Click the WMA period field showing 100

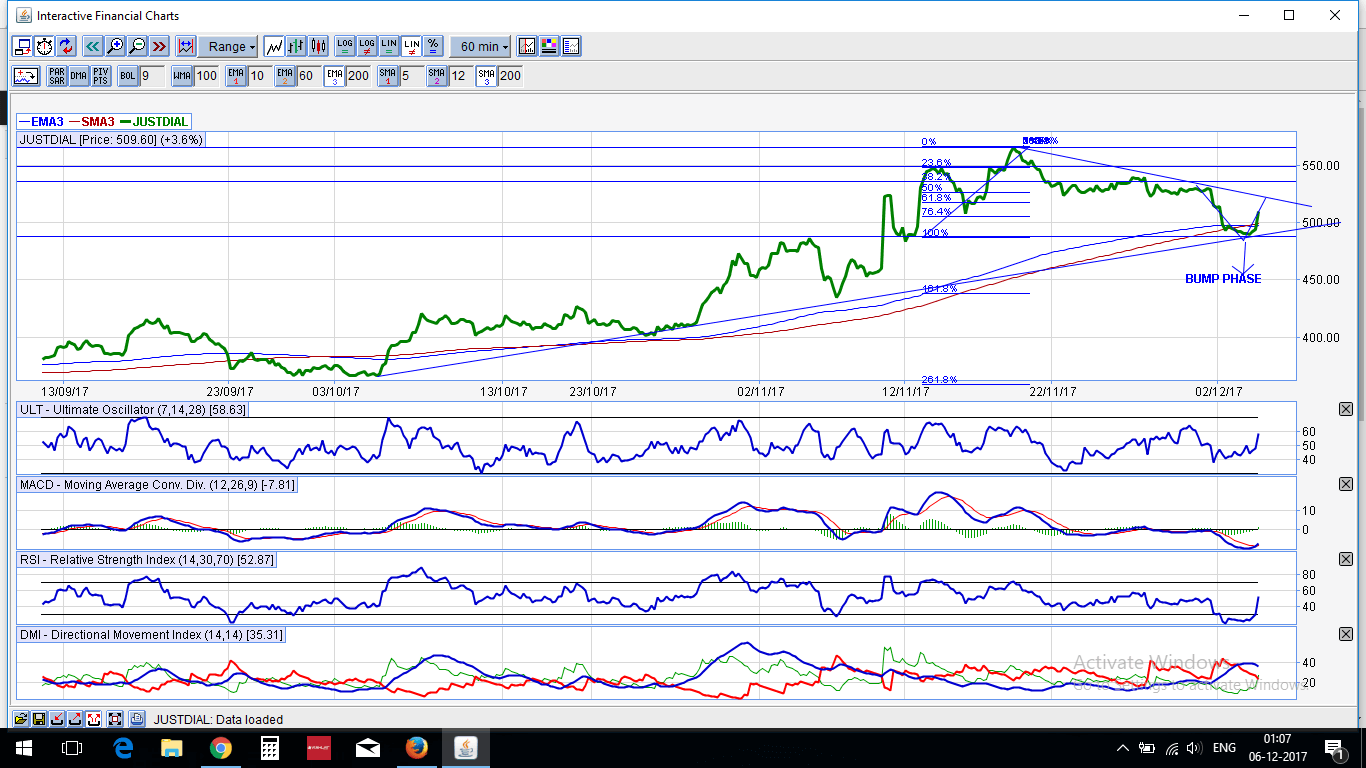pos(206,76)
